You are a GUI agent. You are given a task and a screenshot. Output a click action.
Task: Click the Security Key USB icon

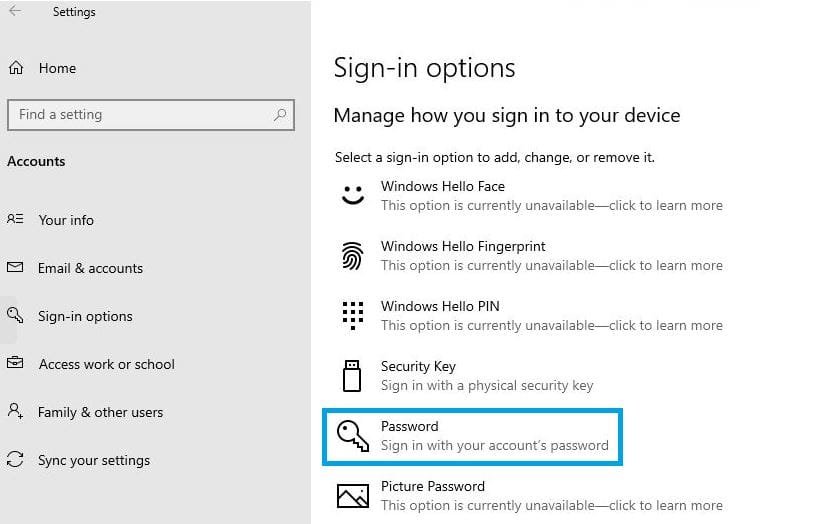352,376
